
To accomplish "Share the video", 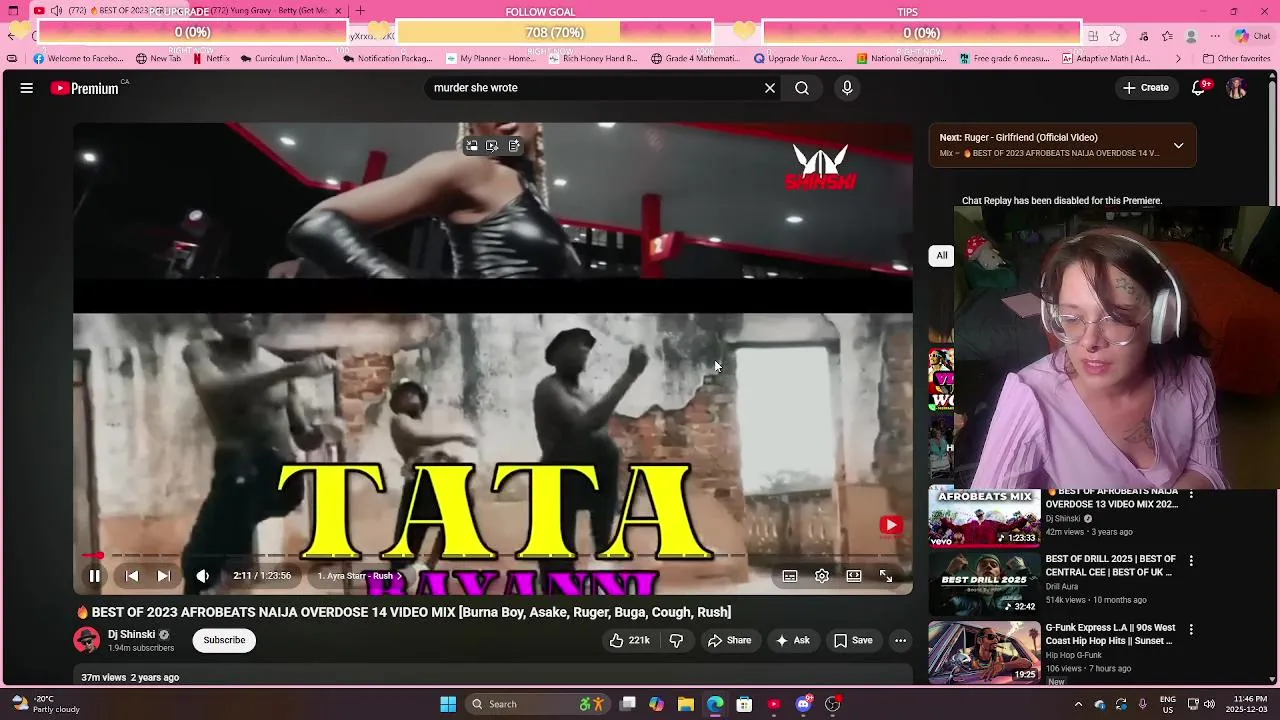I will 730,640.
